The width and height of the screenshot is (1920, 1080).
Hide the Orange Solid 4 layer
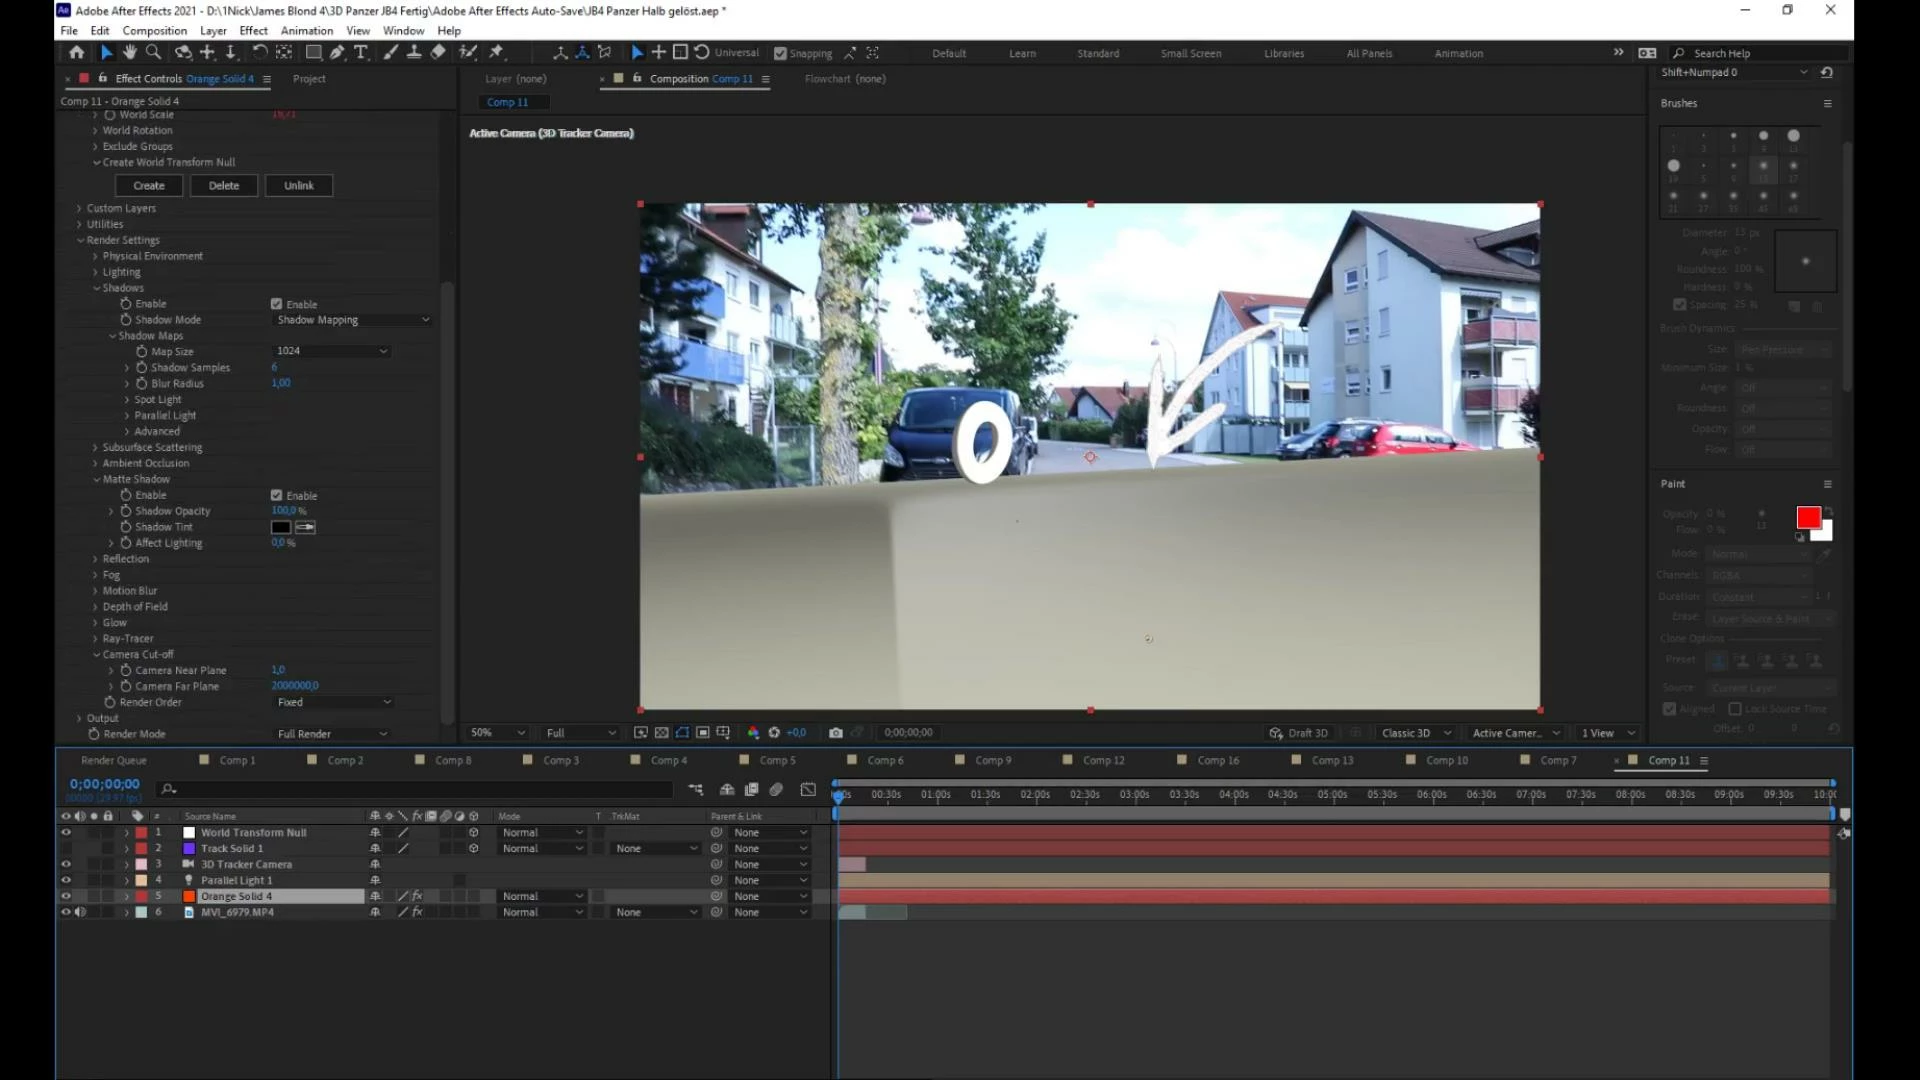point(66,896)
